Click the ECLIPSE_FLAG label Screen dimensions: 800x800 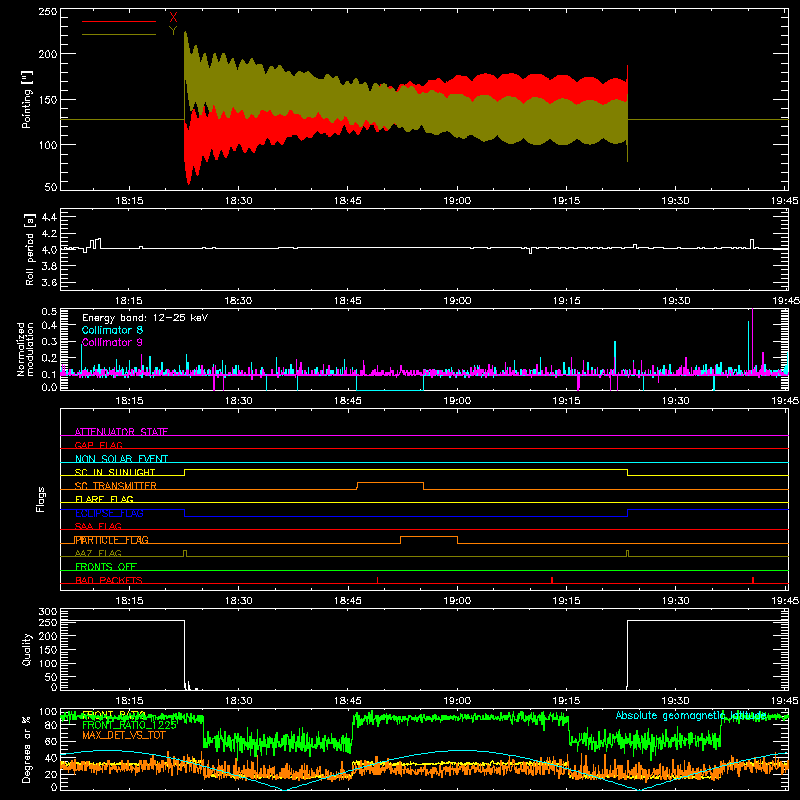109,513
